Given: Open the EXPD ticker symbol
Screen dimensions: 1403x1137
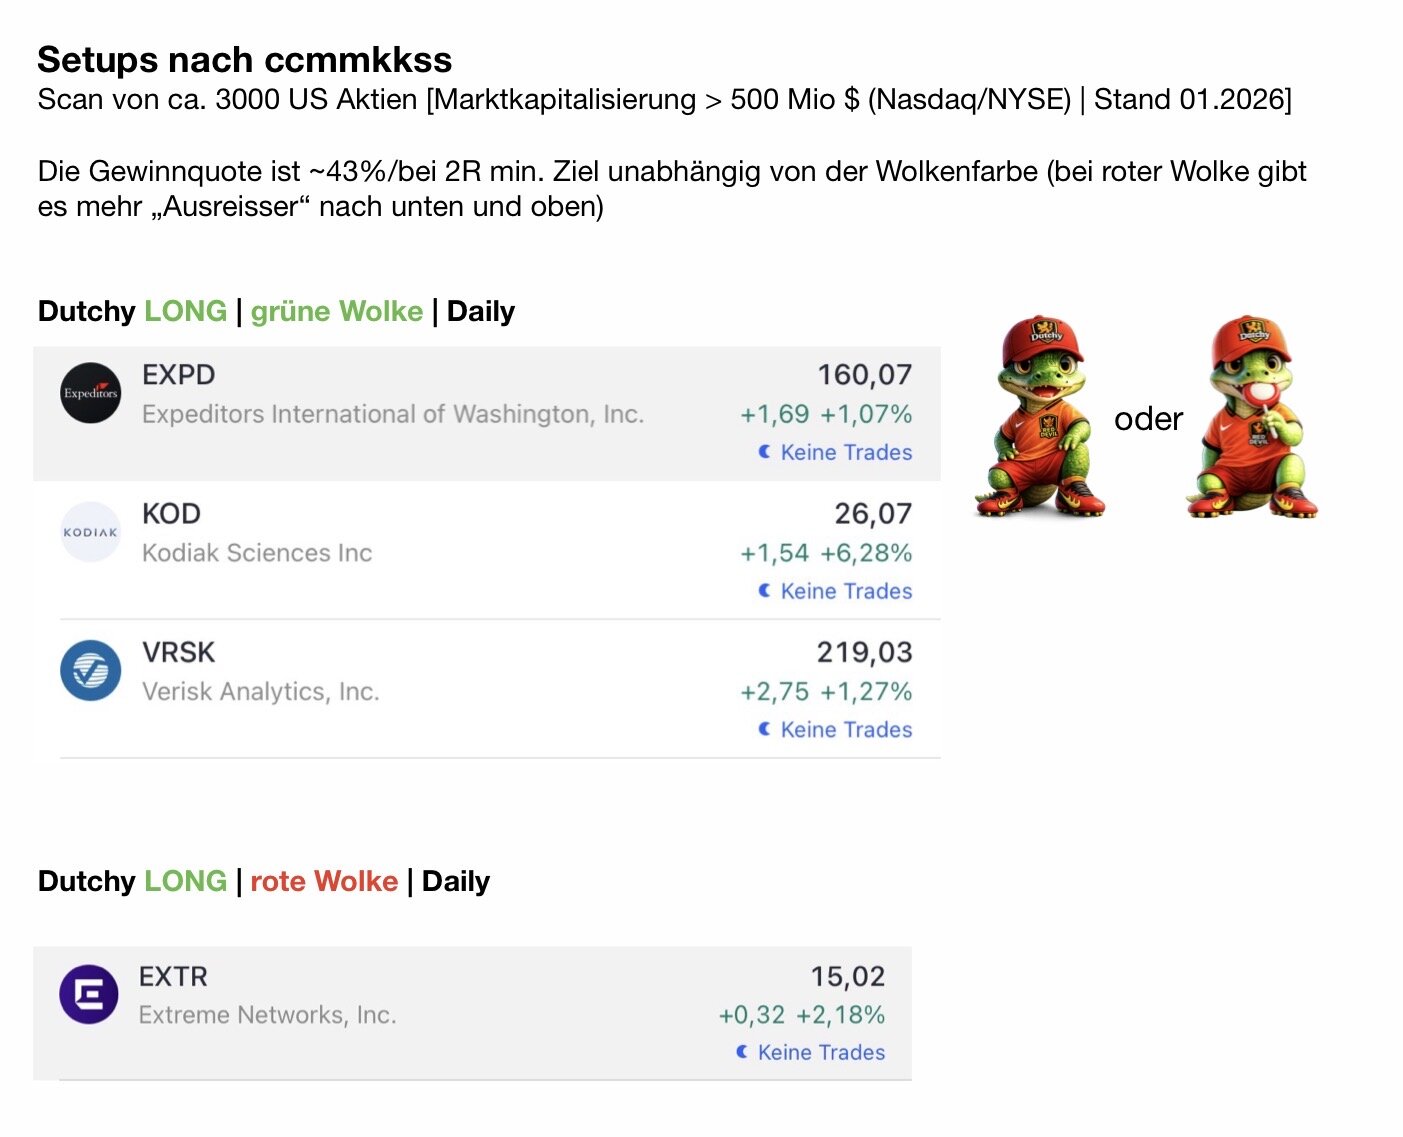Looking at the screenshot, I should click(x=178, y=375).
